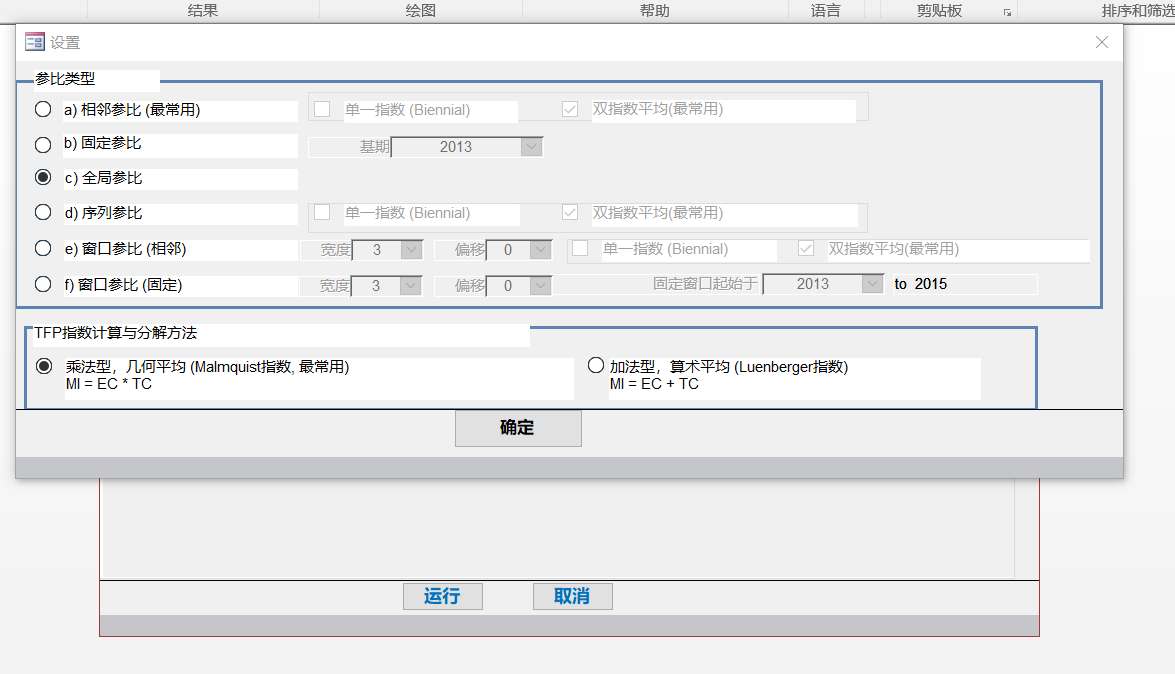Click the 确定 button
This screenshot has height=674, width=1175.
[x=518, y=428]
